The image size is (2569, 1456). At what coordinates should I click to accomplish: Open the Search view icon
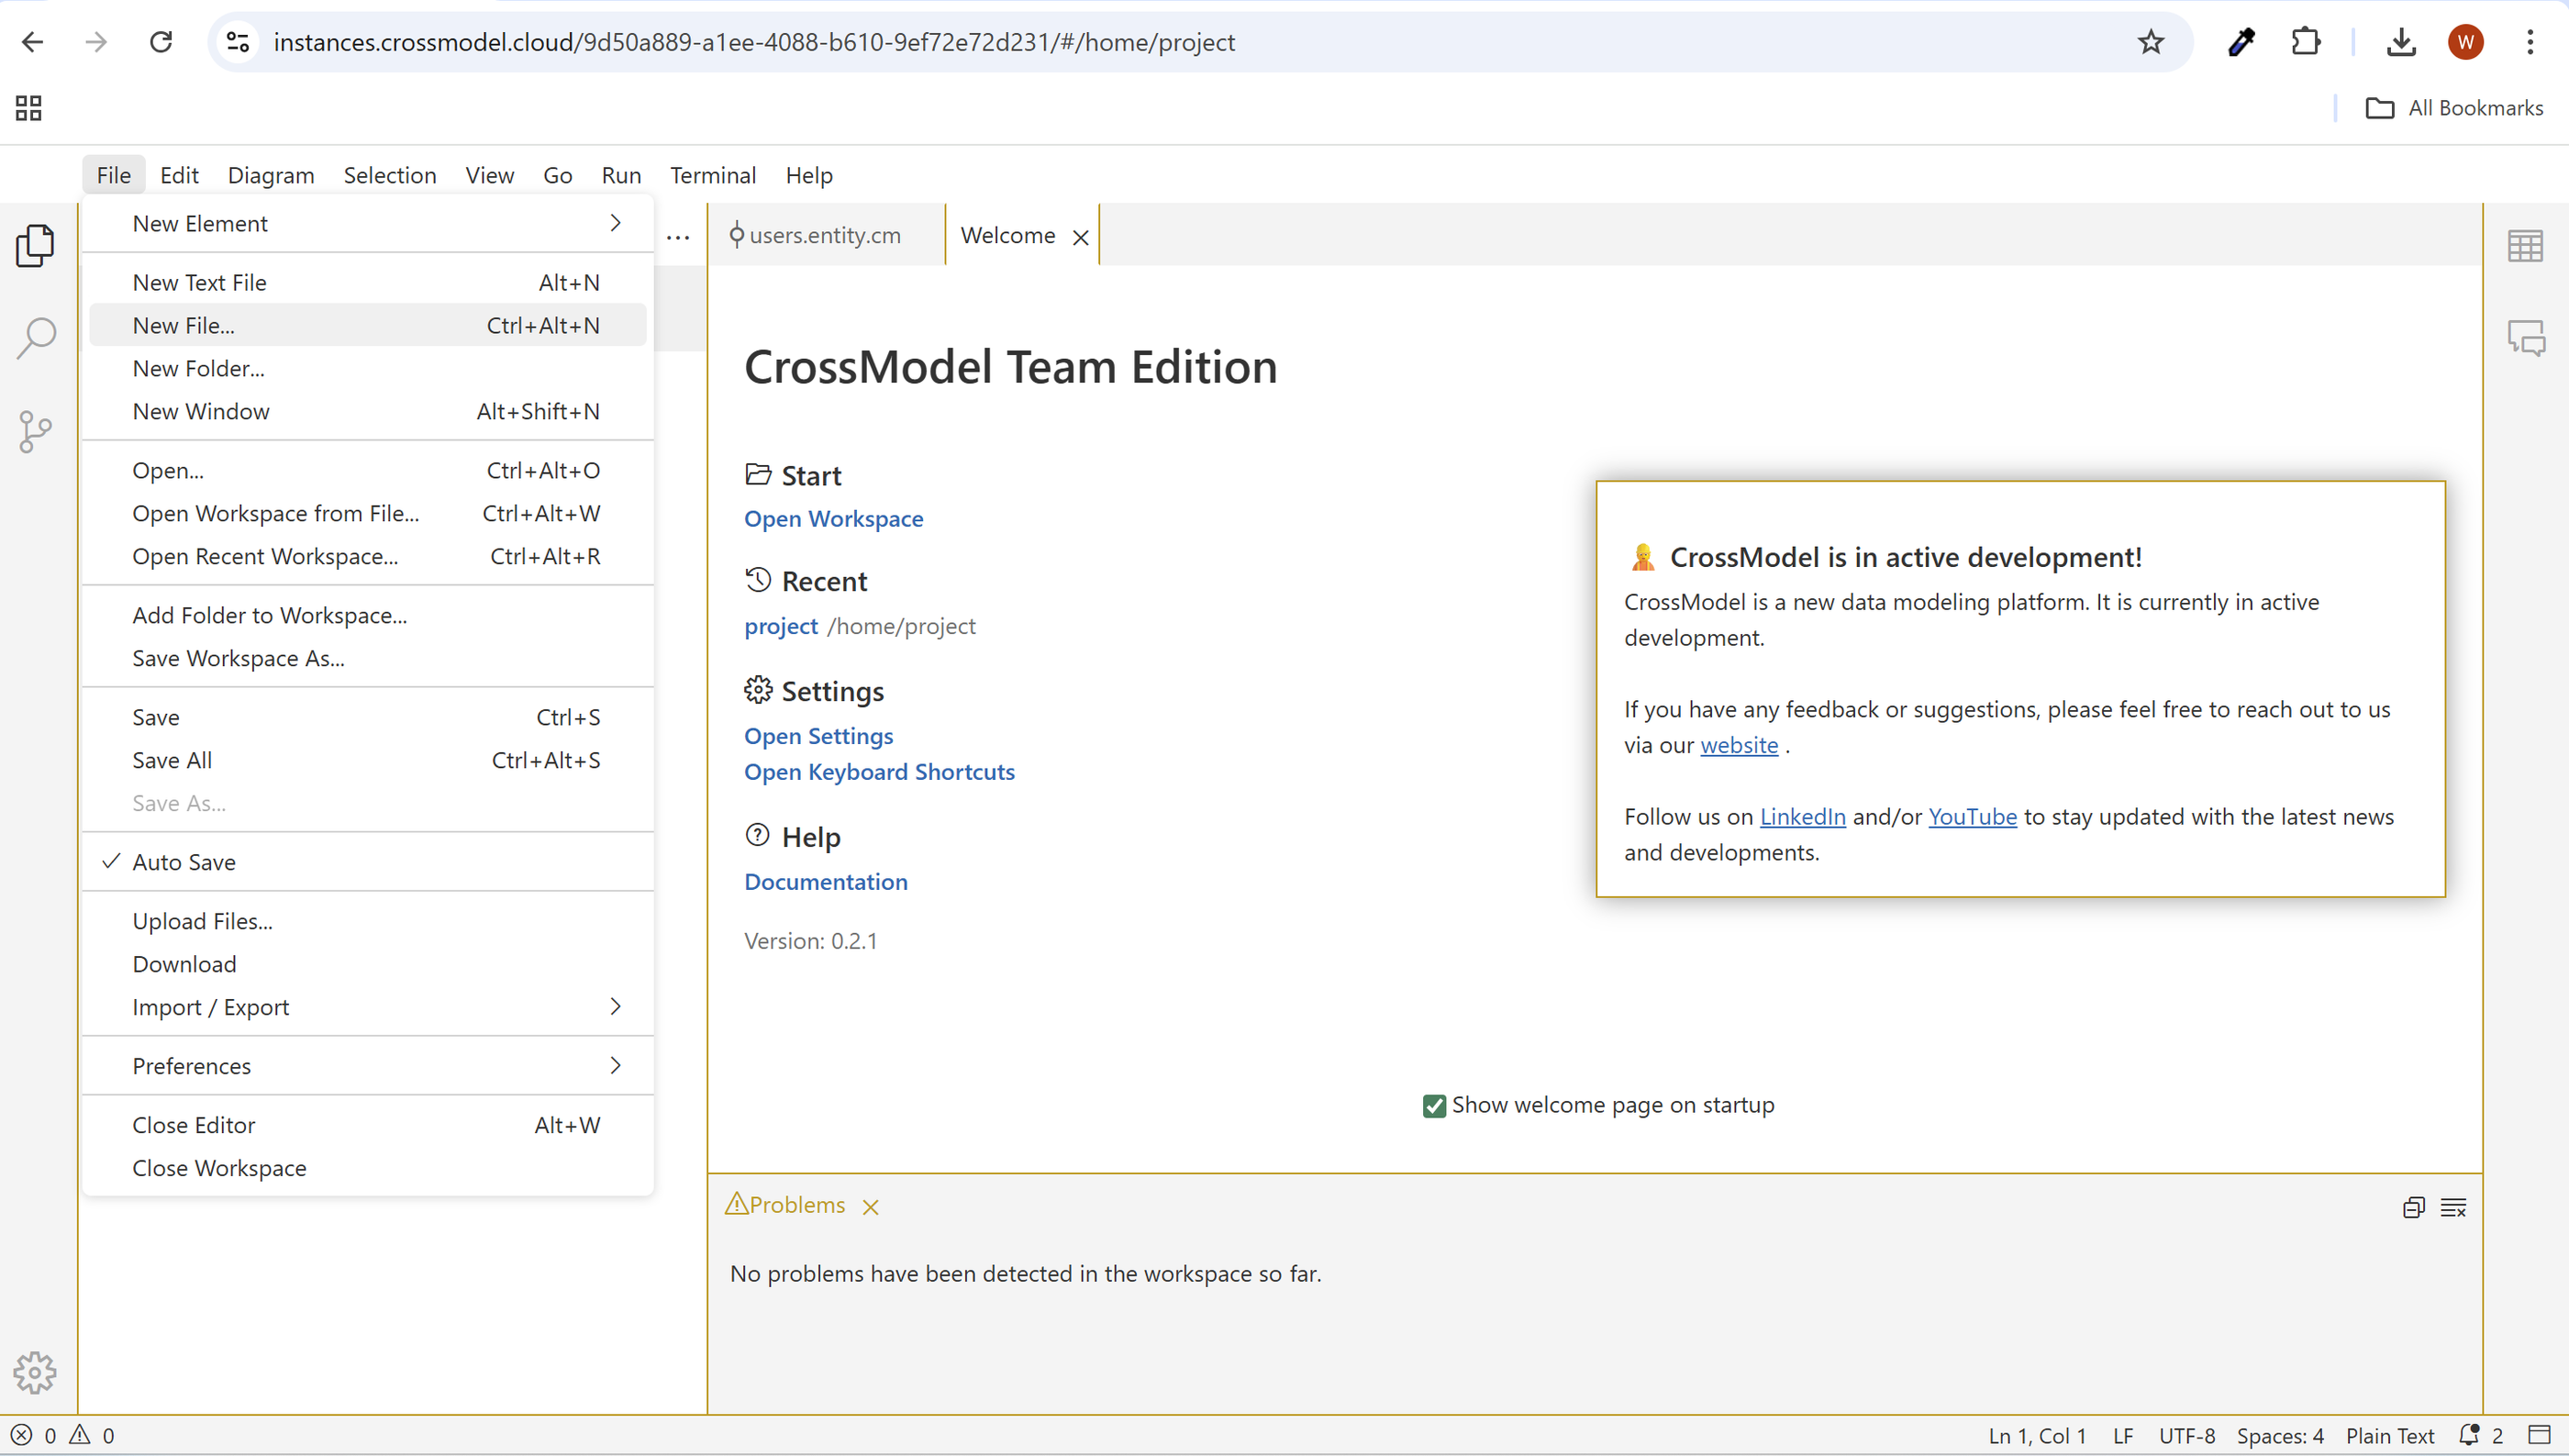[35, 338]
